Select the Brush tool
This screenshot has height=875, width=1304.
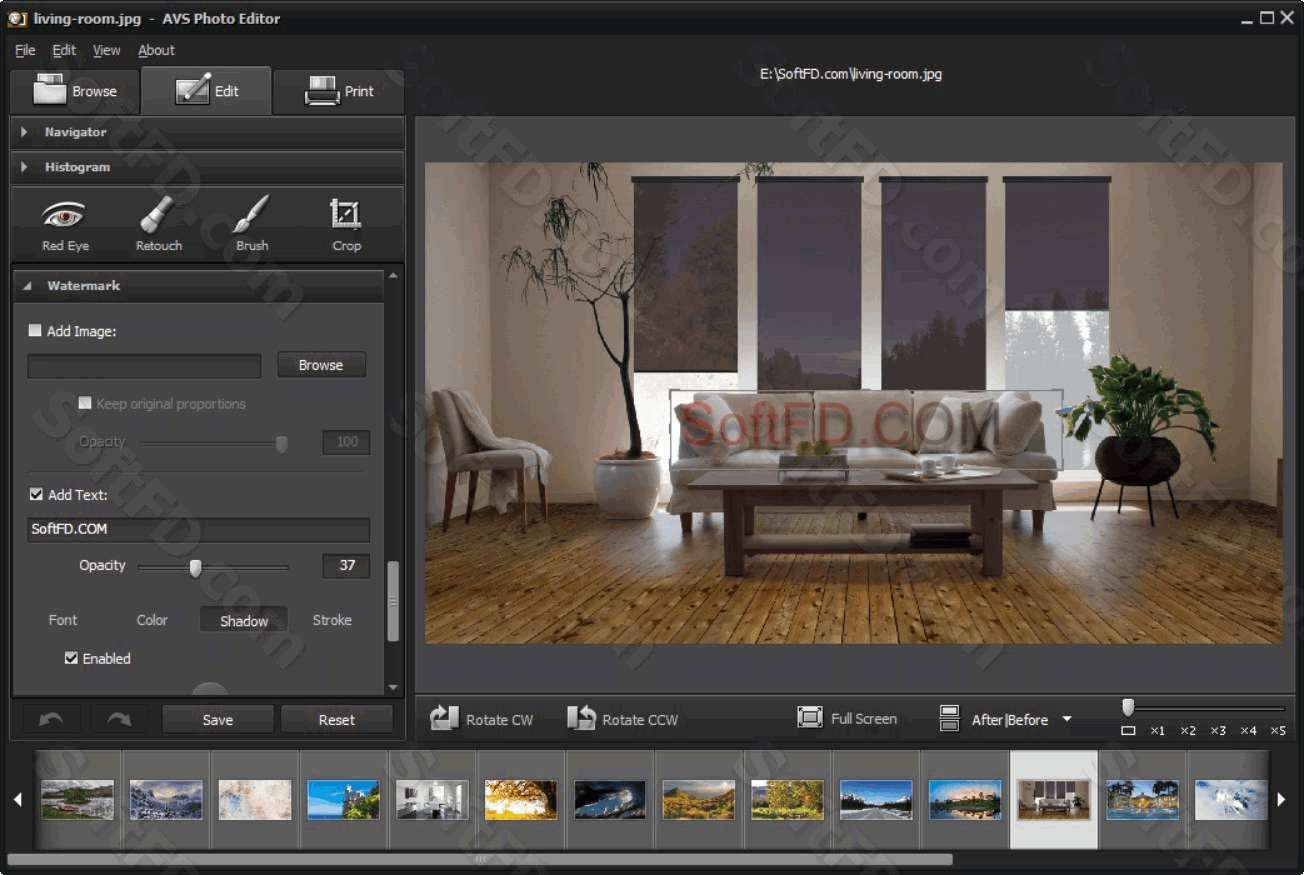(252, 224)
